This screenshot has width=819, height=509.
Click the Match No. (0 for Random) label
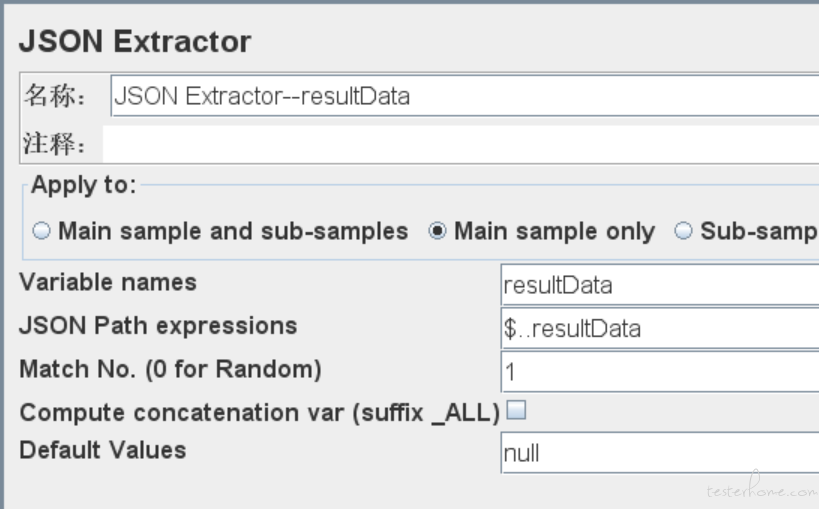170,369
